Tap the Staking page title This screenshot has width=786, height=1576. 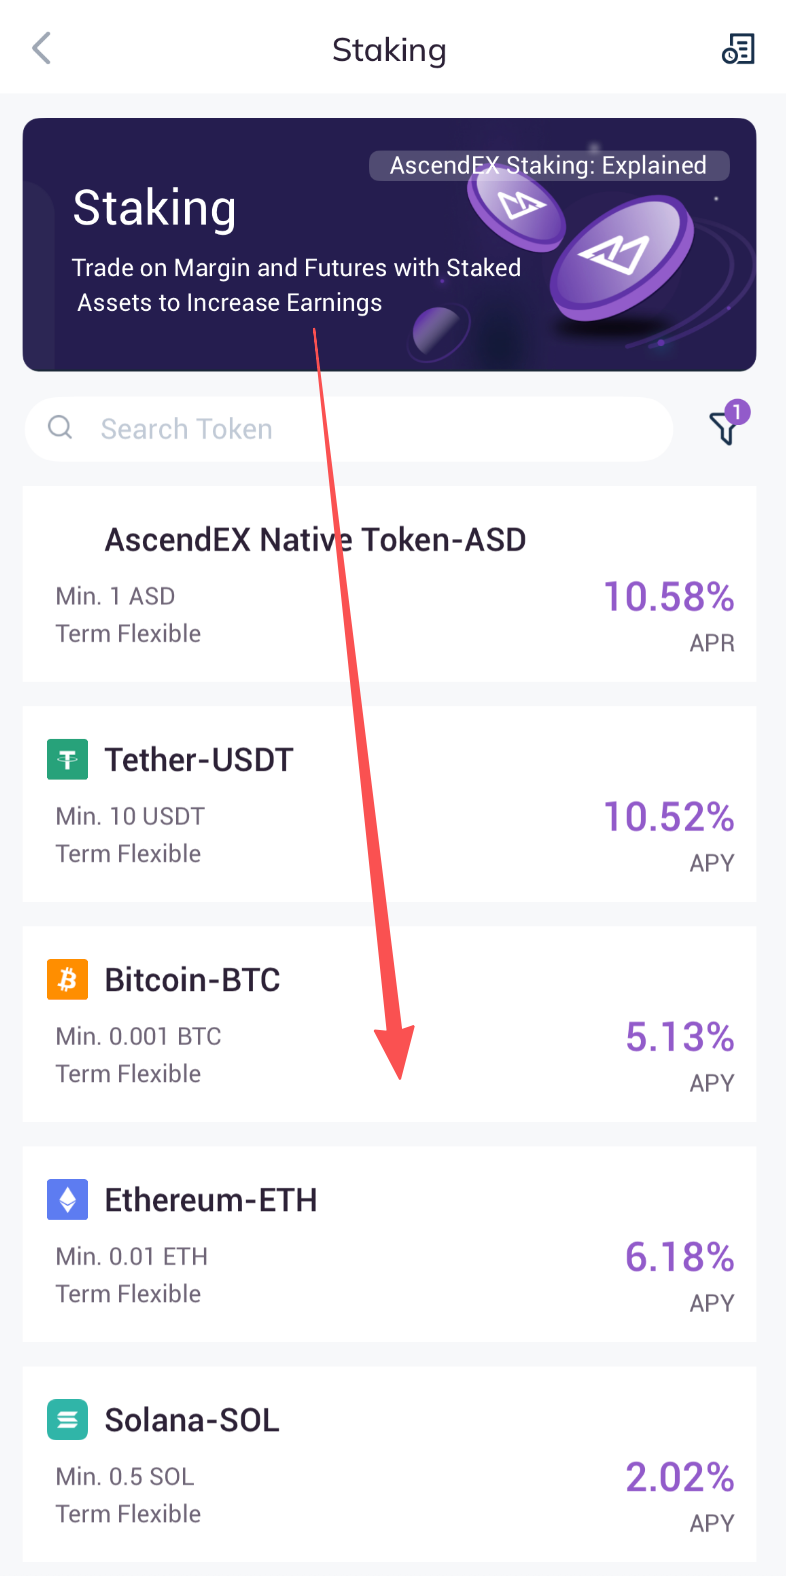[x=389, y=50]
